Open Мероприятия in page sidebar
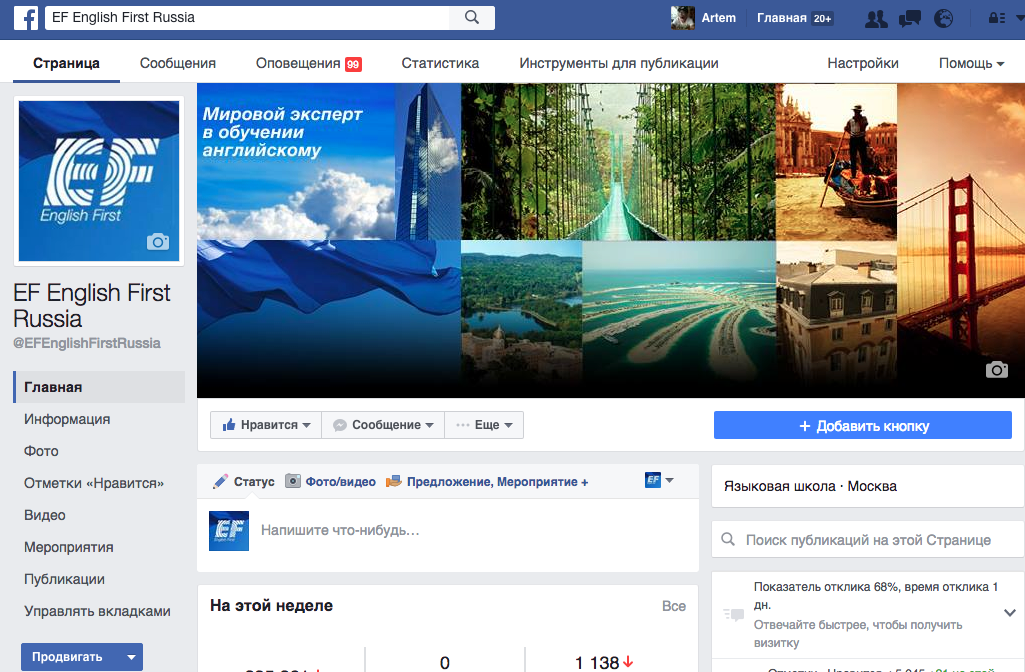 click(69, 547)
